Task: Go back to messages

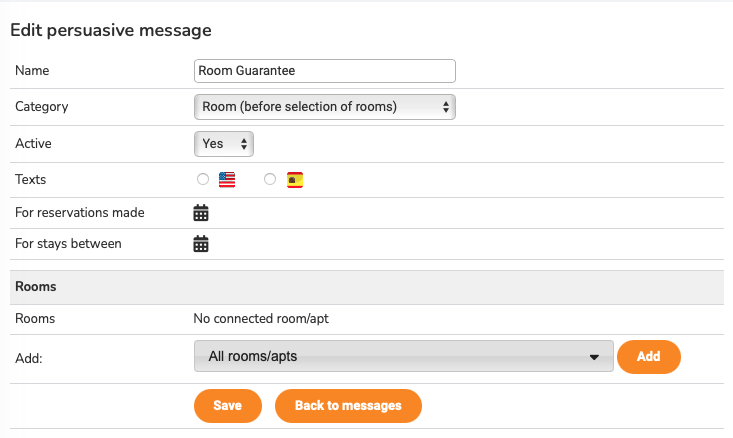Action: click(348, 406)
